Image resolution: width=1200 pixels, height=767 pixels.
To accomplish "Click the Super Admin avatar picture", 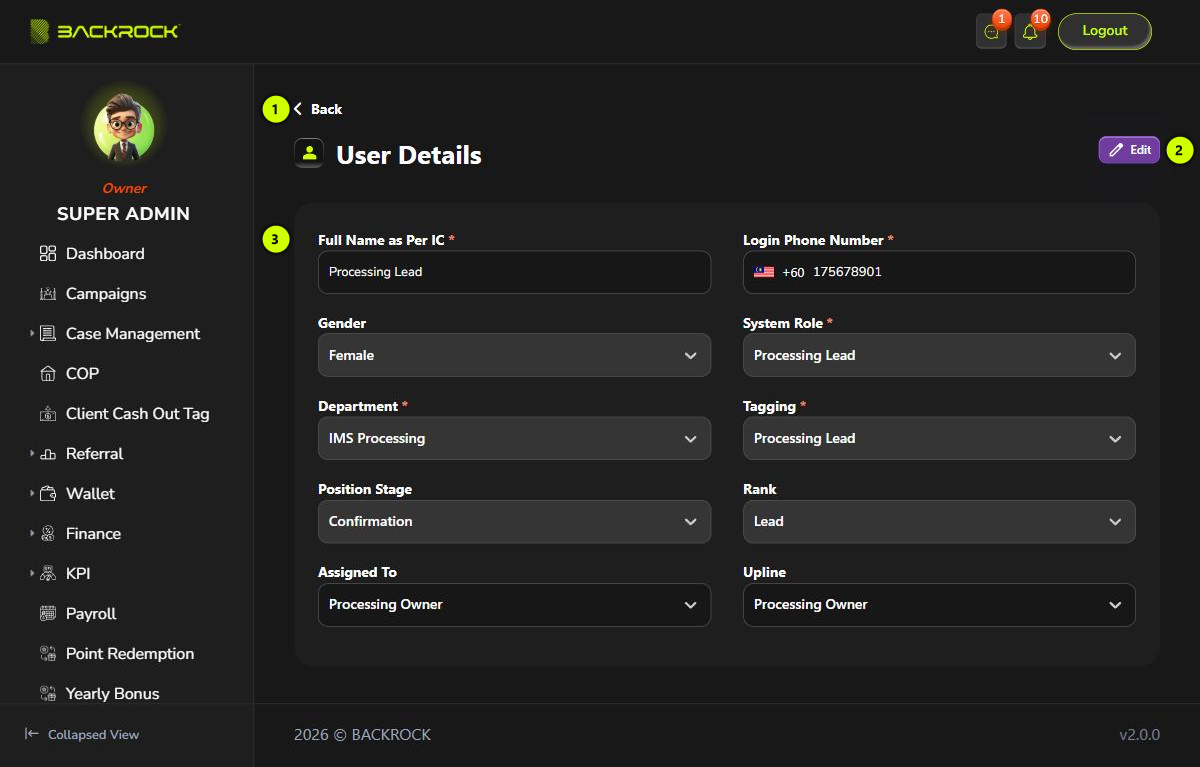I will tap(124, 131).
